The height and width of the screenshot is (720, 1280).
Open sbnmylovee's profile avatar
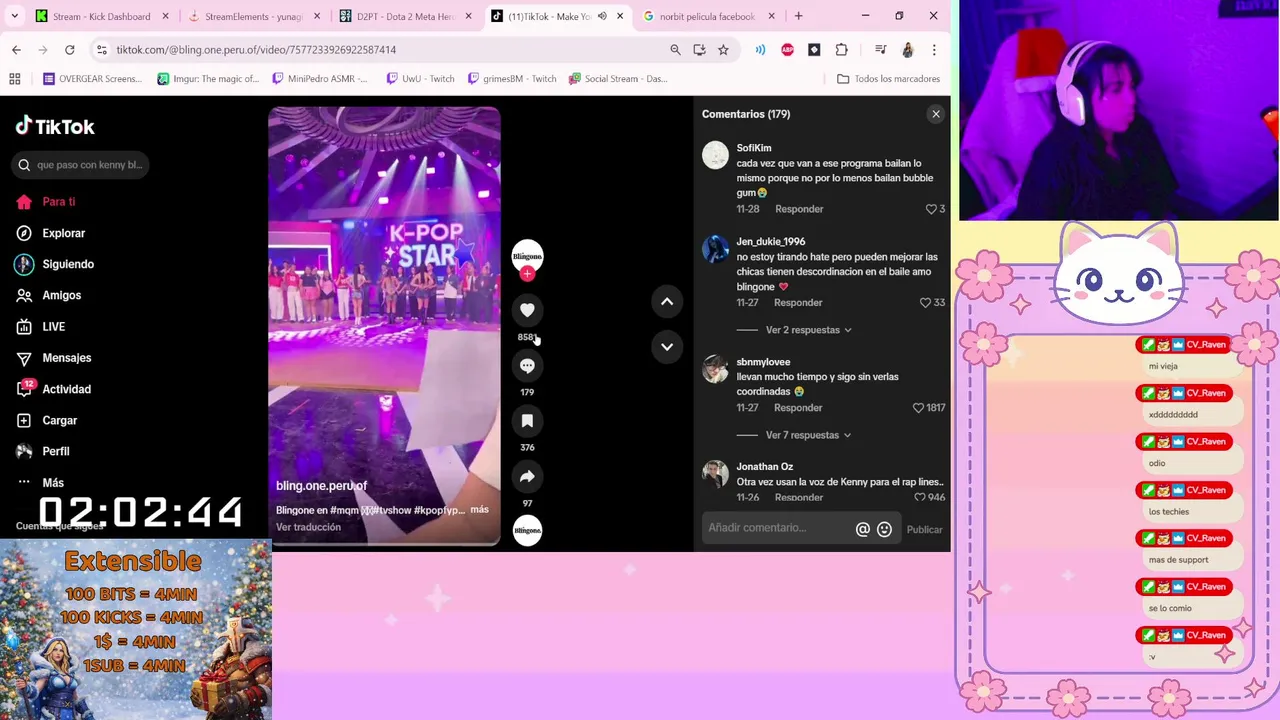(715, 369)
